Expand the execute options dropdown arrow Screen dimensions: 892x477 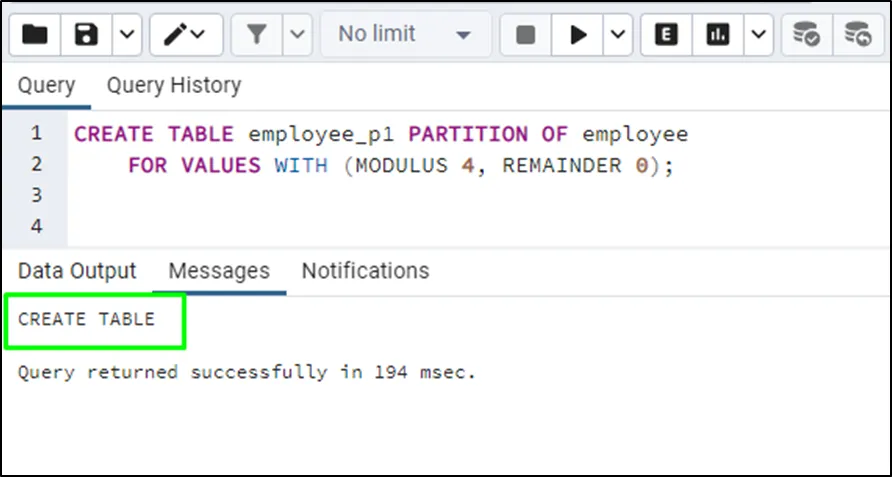point(617,35)
